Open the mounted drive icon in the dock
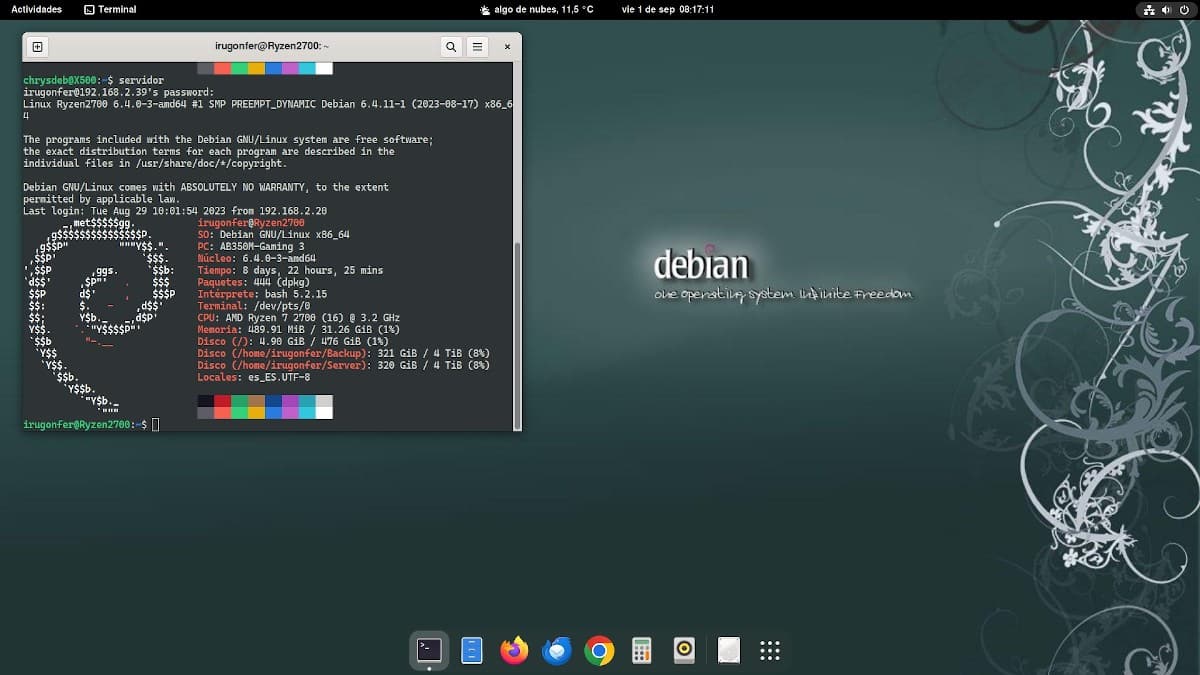 click(x=729, y=651)
